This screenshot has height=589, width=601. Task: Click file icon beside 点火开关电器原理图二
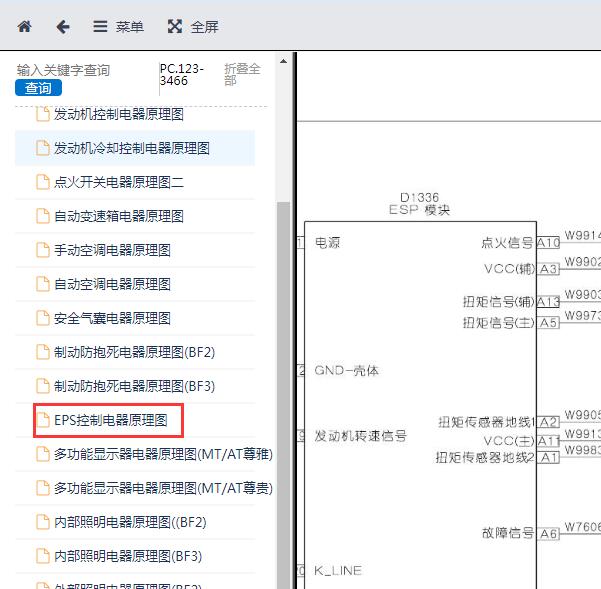coord(43,182)
